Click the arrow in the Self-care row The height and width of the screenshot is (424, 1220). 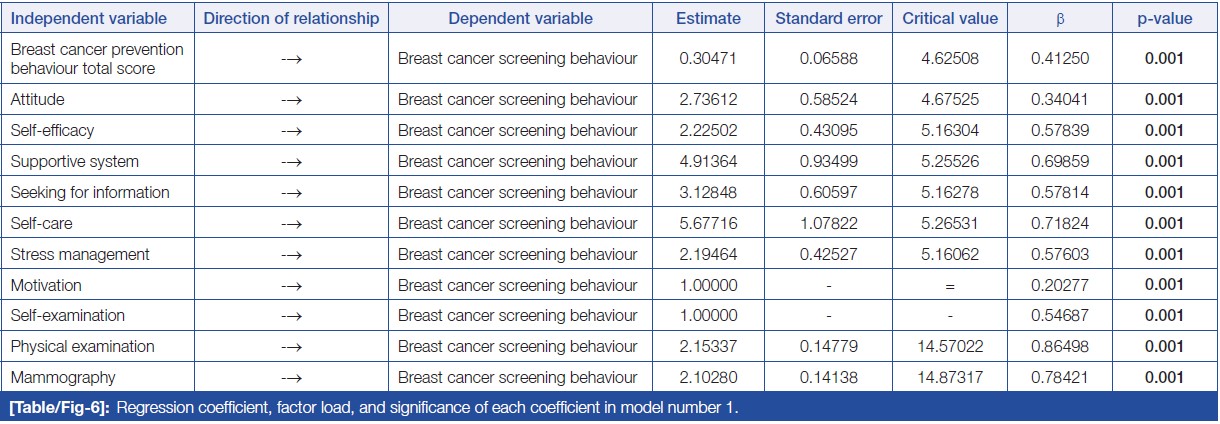point(291,223)
